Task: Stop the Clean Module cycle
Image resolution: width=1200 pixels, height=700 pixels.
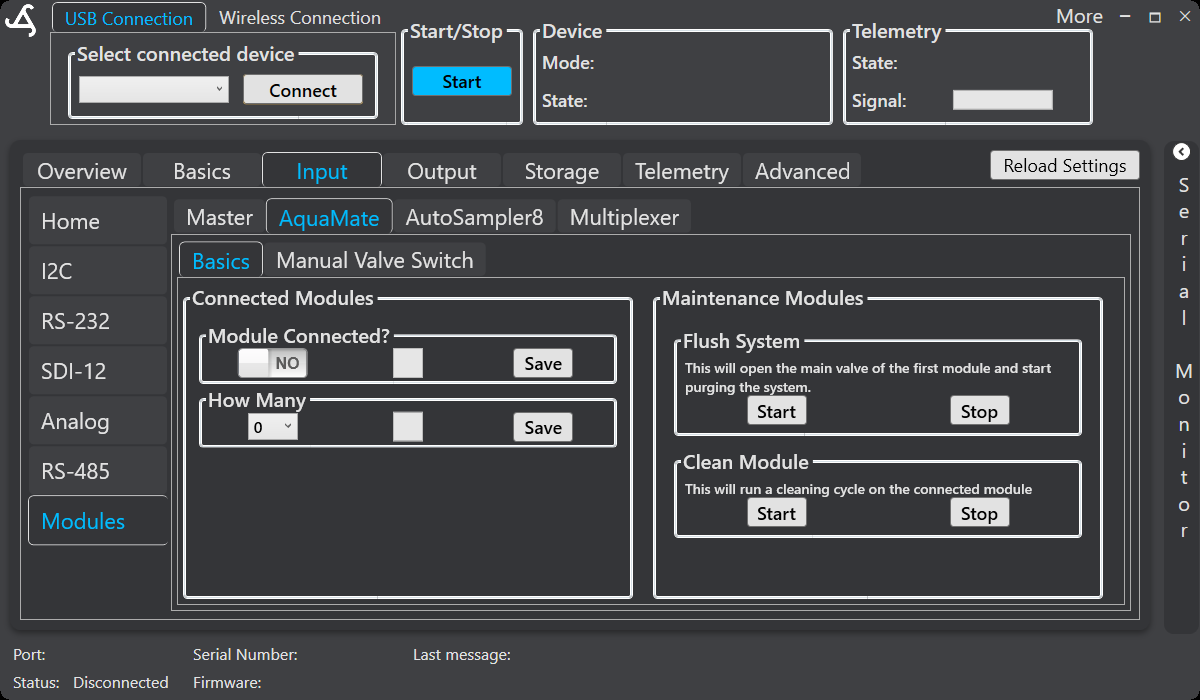Action: tap(979, 513)
